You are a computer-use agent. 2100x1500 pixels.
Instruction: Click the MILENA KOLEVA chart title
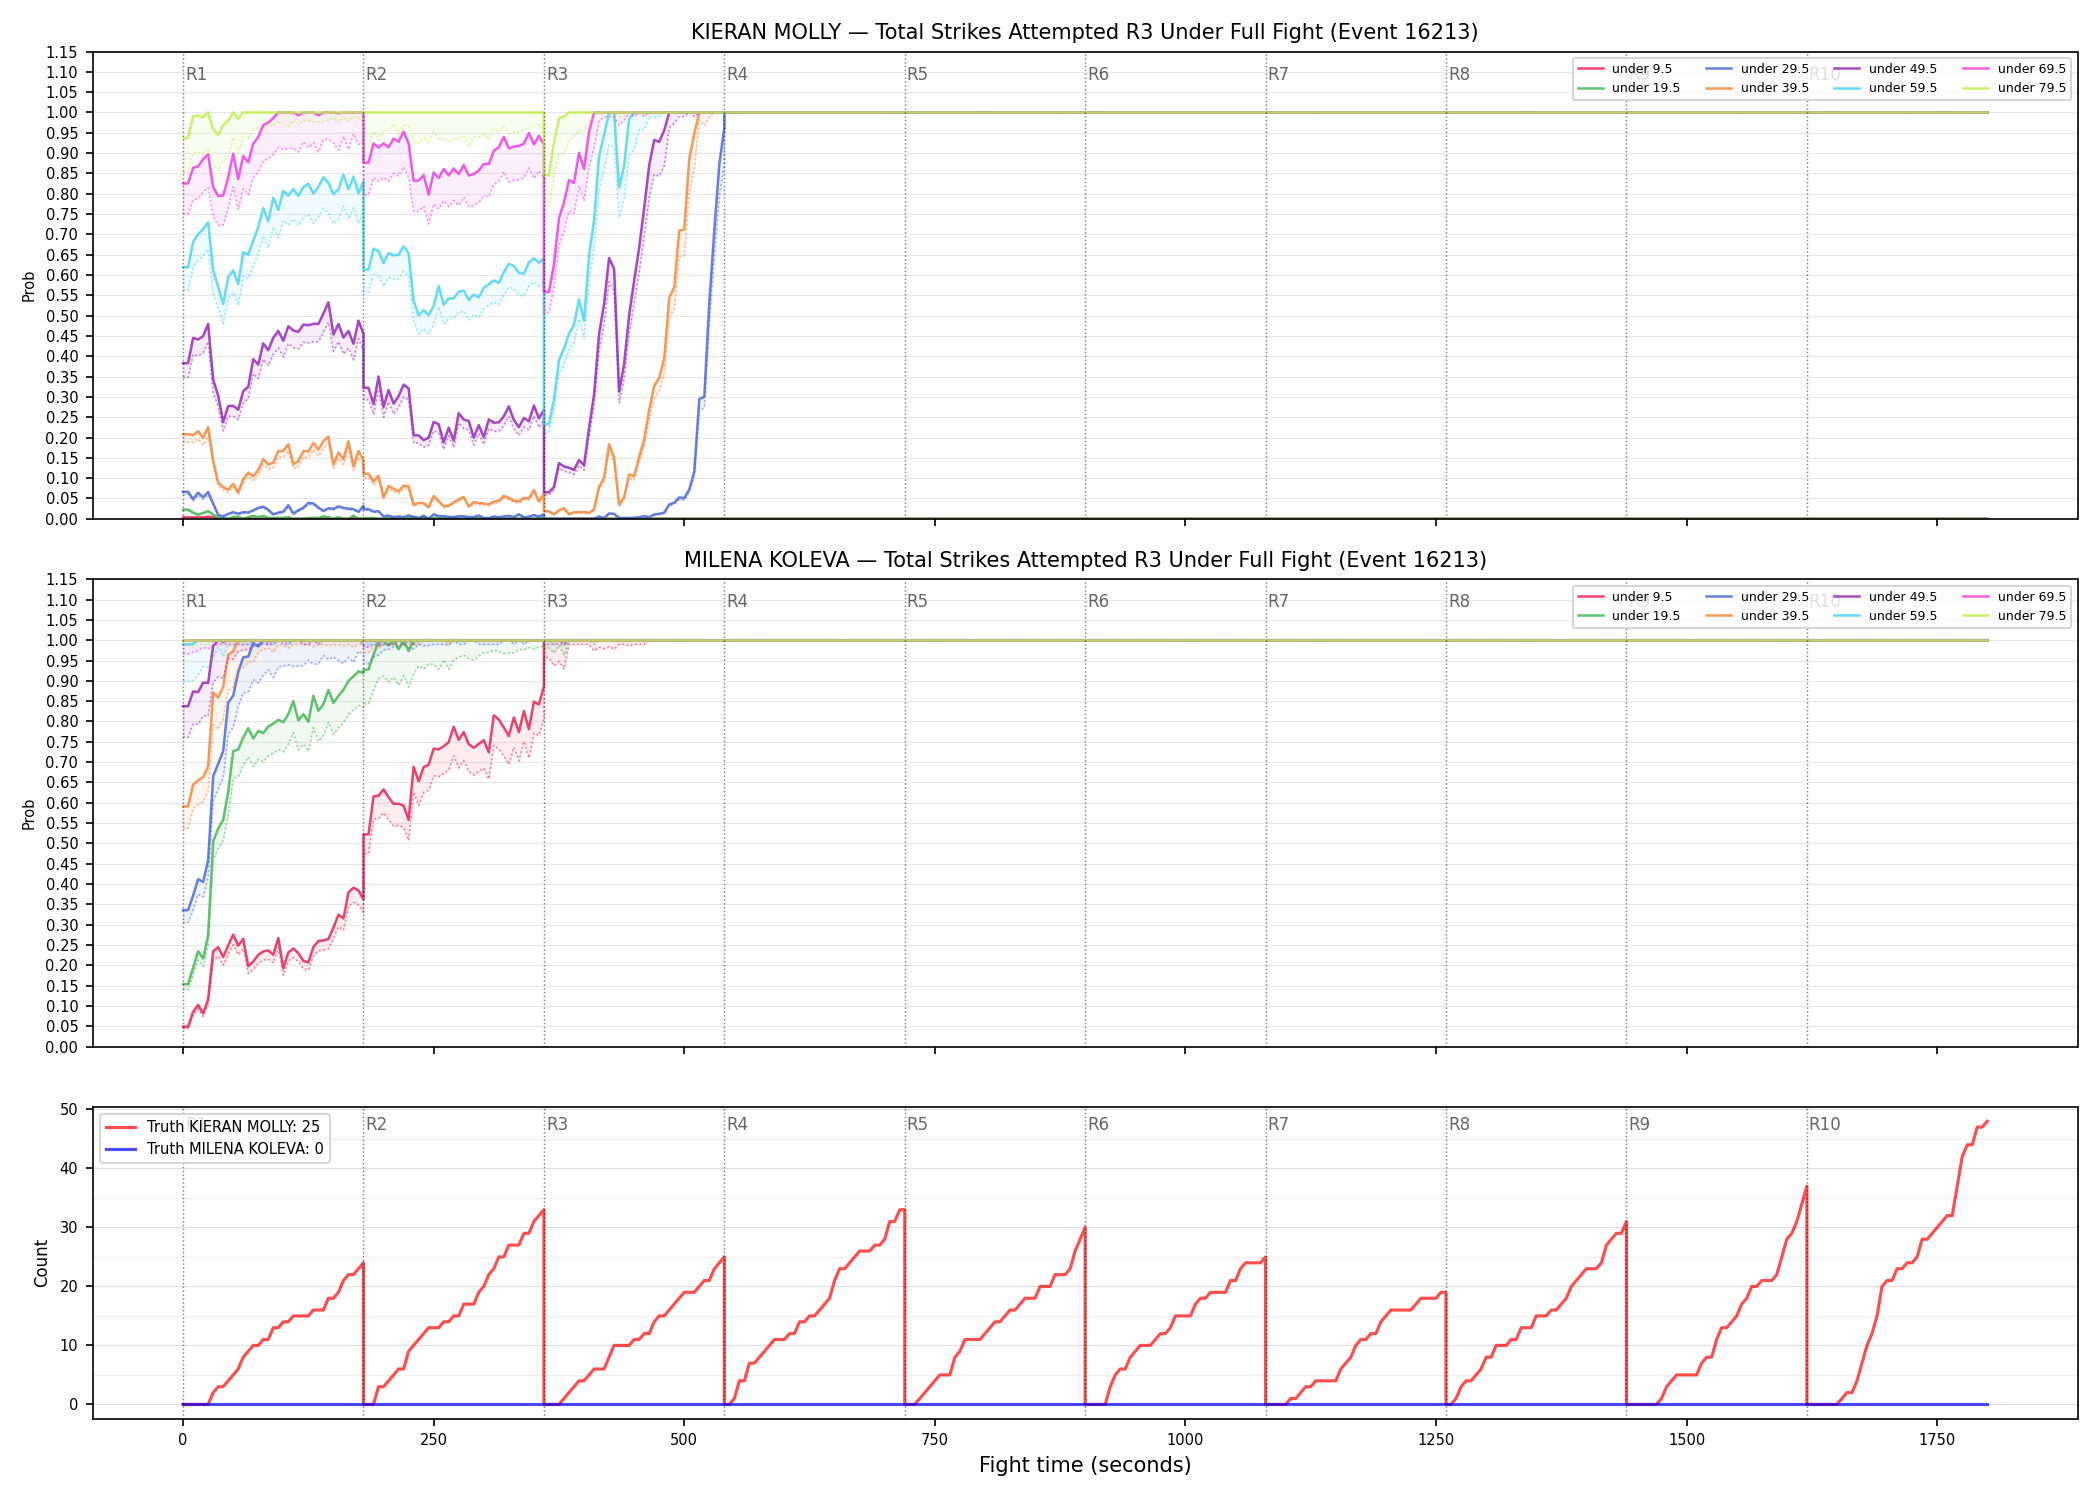coord(1084,560)
